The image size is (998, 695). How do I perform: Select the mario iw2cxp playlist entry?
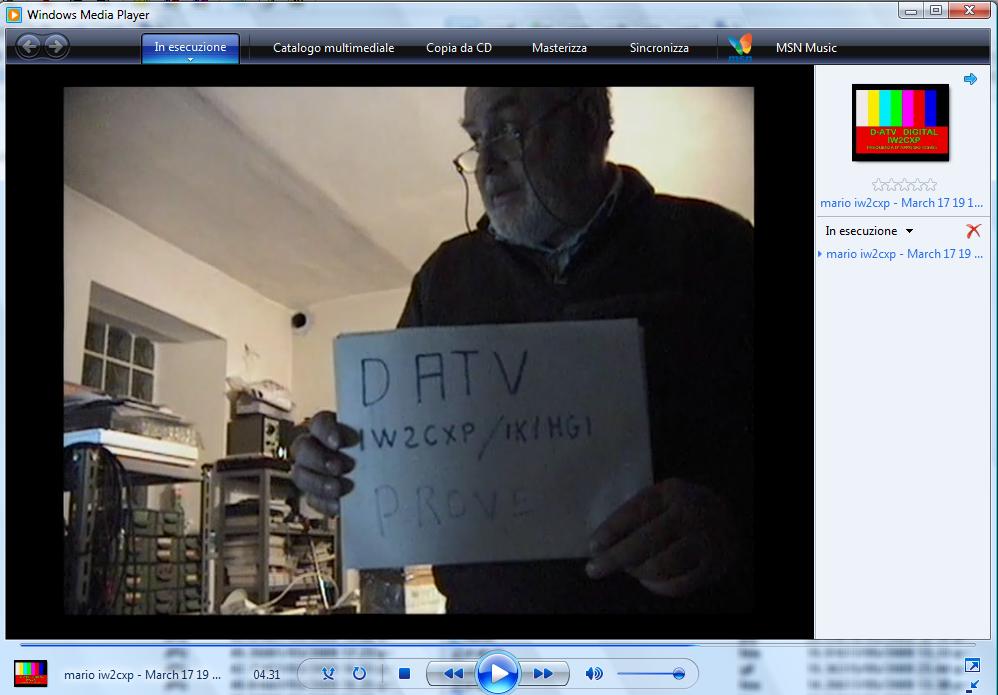904,254
